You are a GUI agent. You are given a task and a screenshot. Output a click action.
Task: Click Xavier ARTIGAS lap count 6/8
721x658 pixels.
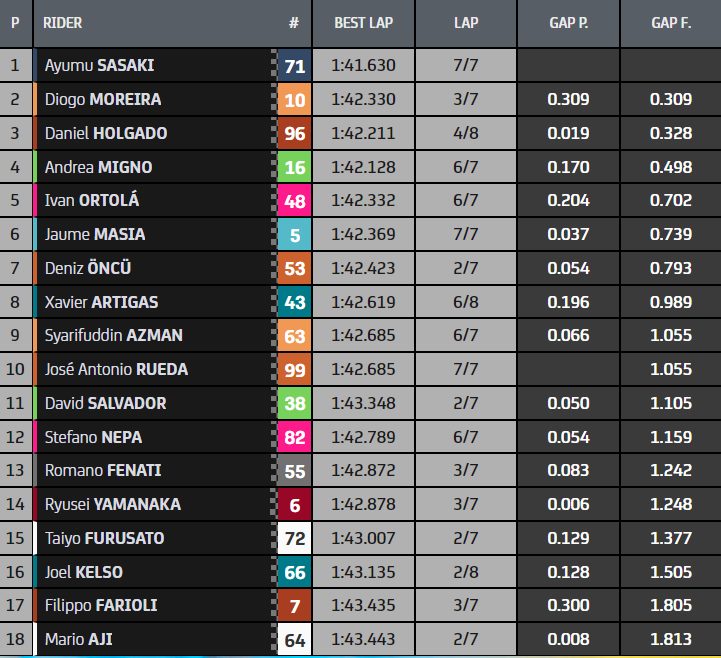(466, 302)
